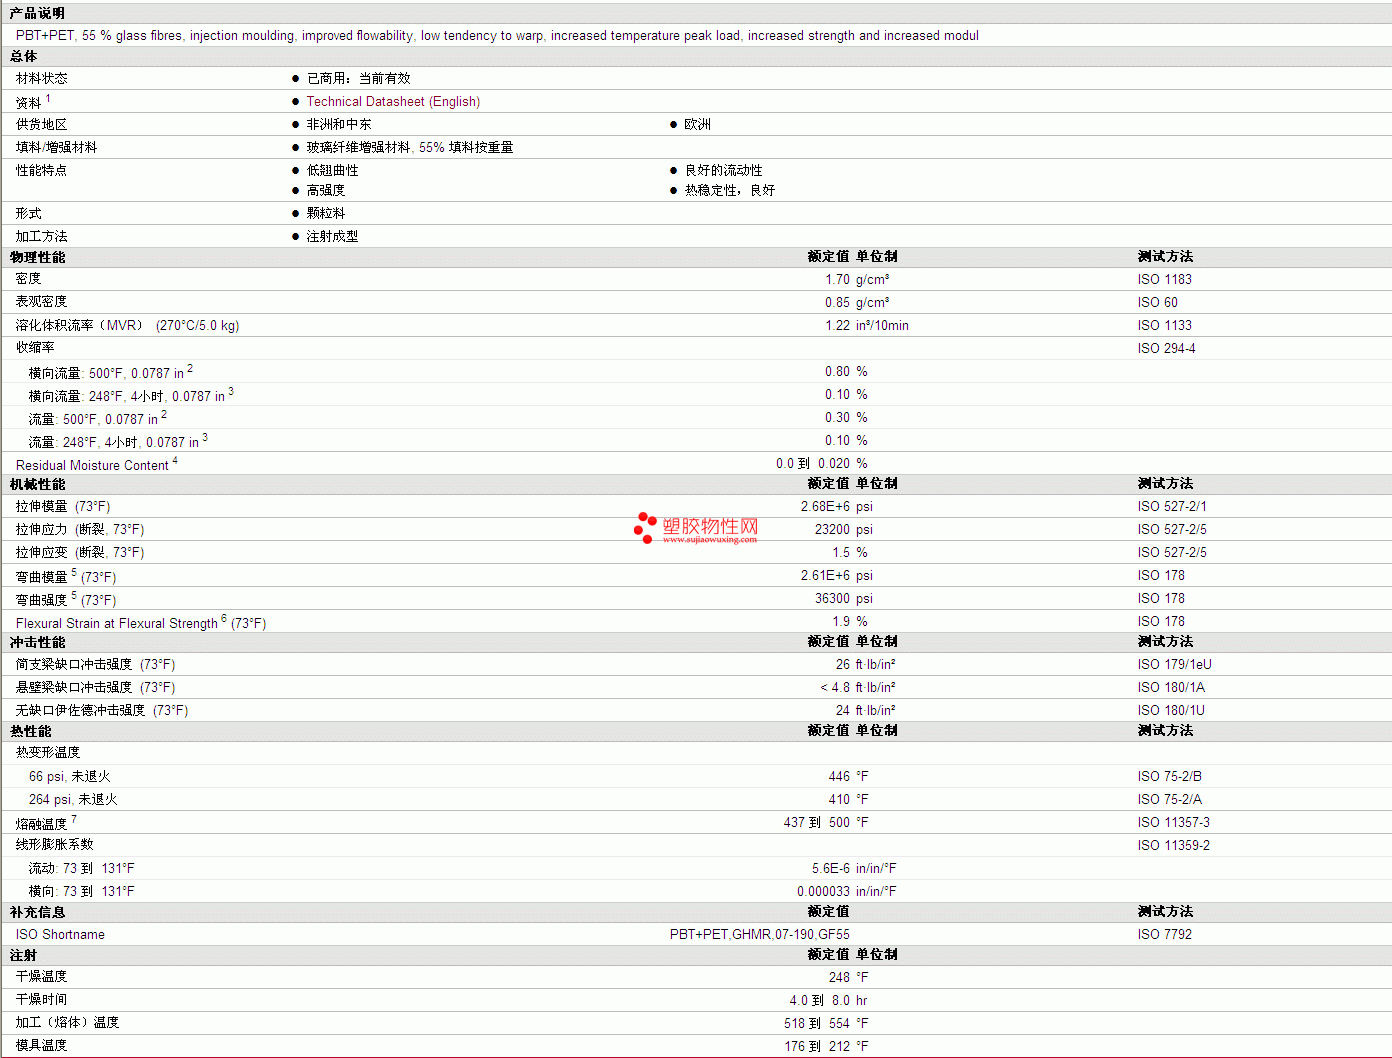Select the ISO 75-2/B test method
The width and height of the screenshot is (1392, 1058).
pyautogui.click(x=1170, y=777)
